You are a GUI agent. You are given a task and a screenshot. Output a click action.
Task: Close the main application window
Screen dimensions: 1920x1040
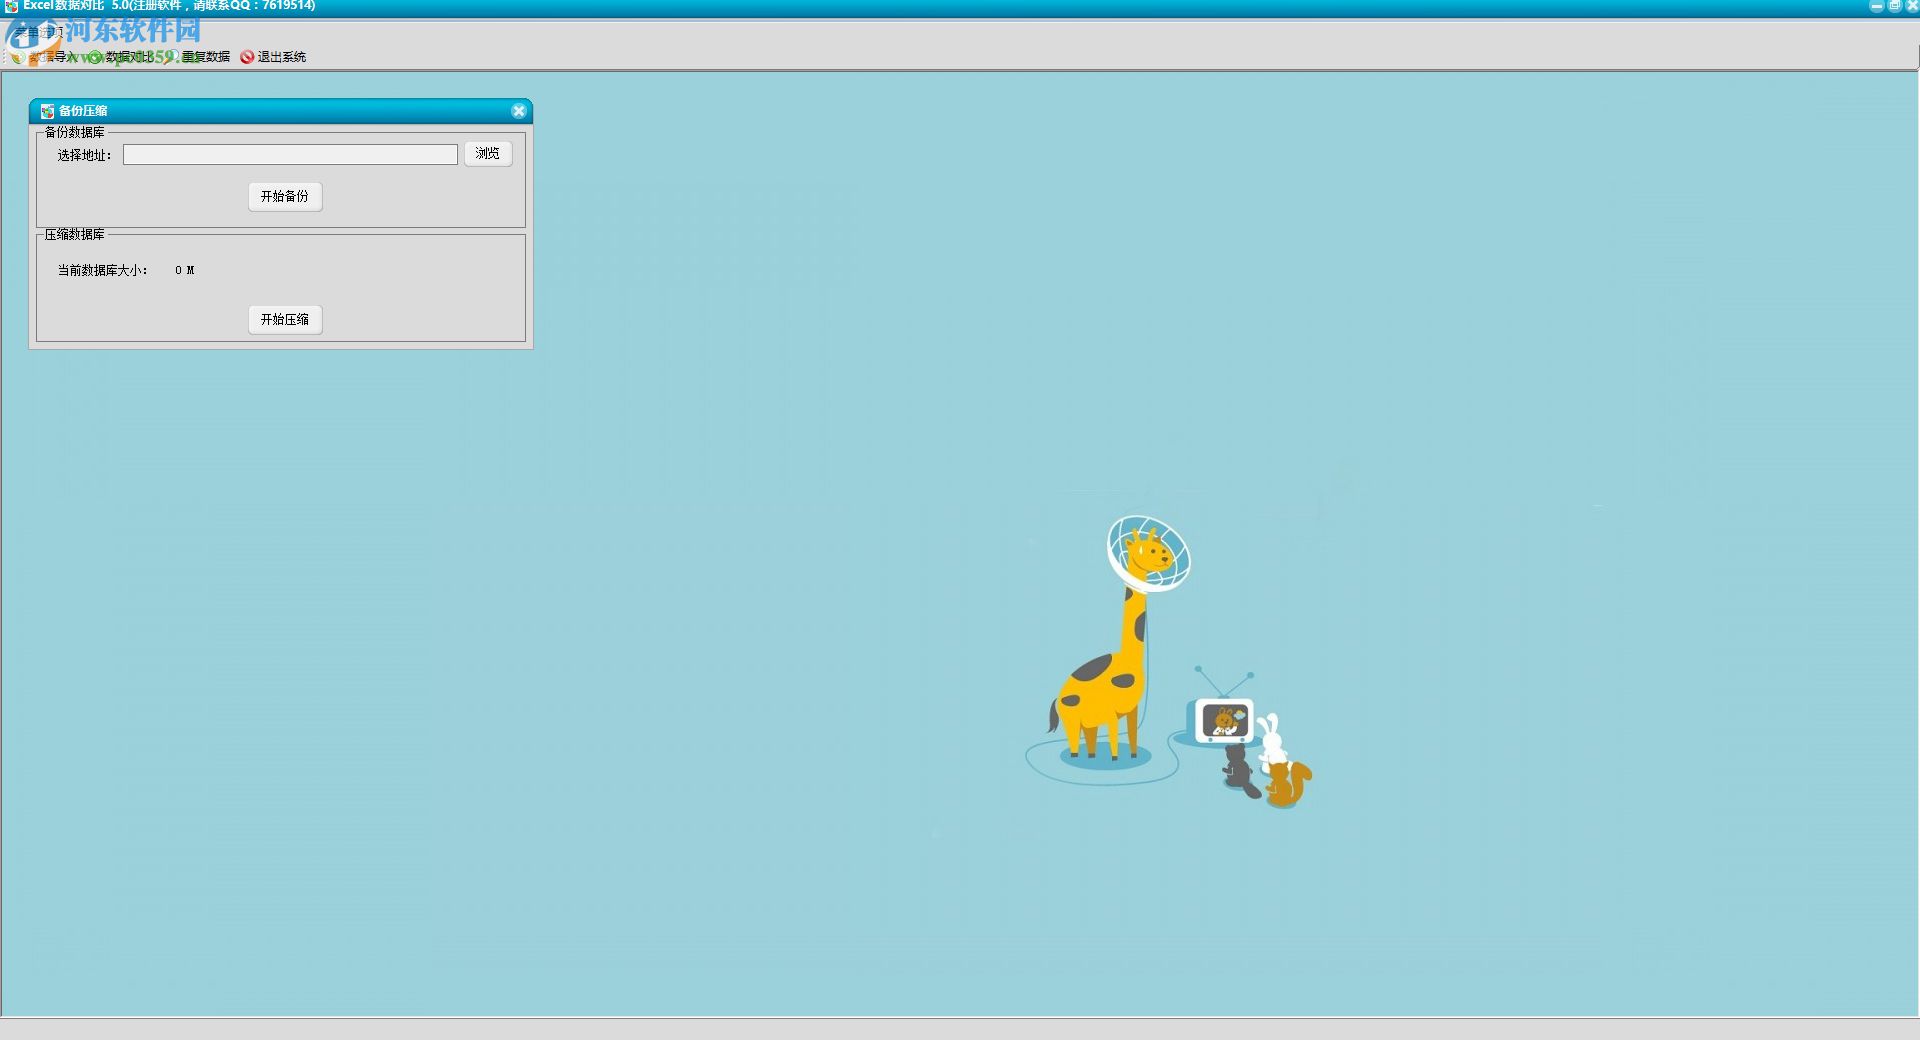click(1911, 6)
